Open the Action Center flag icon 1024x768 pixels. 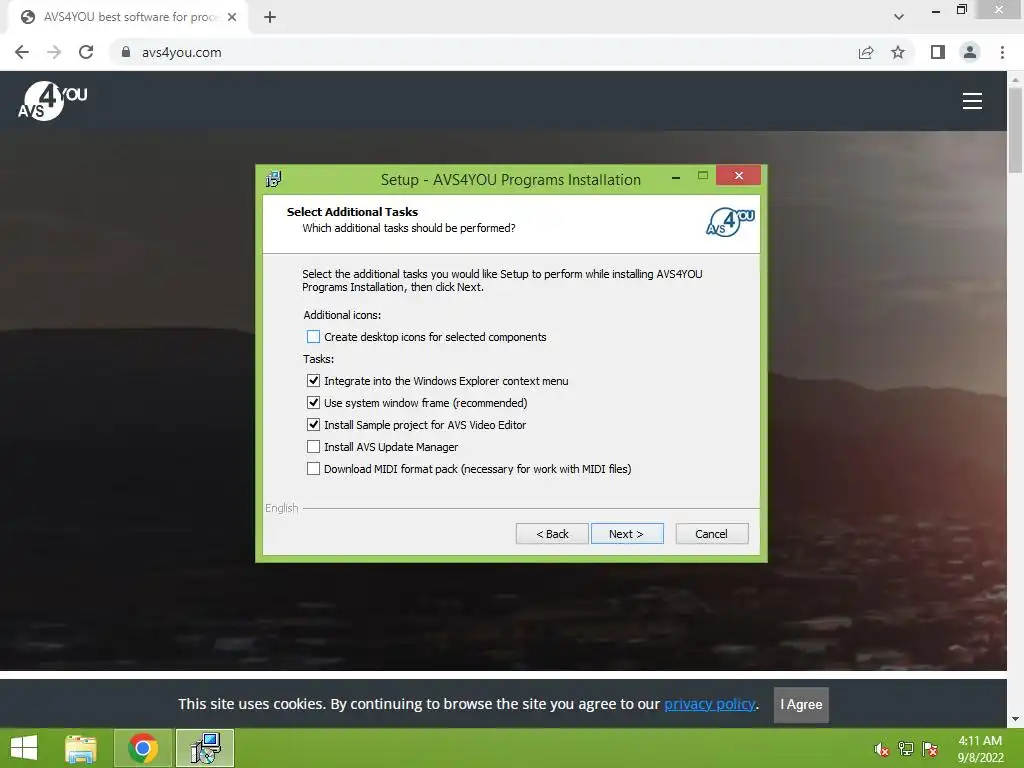[930, 749]
